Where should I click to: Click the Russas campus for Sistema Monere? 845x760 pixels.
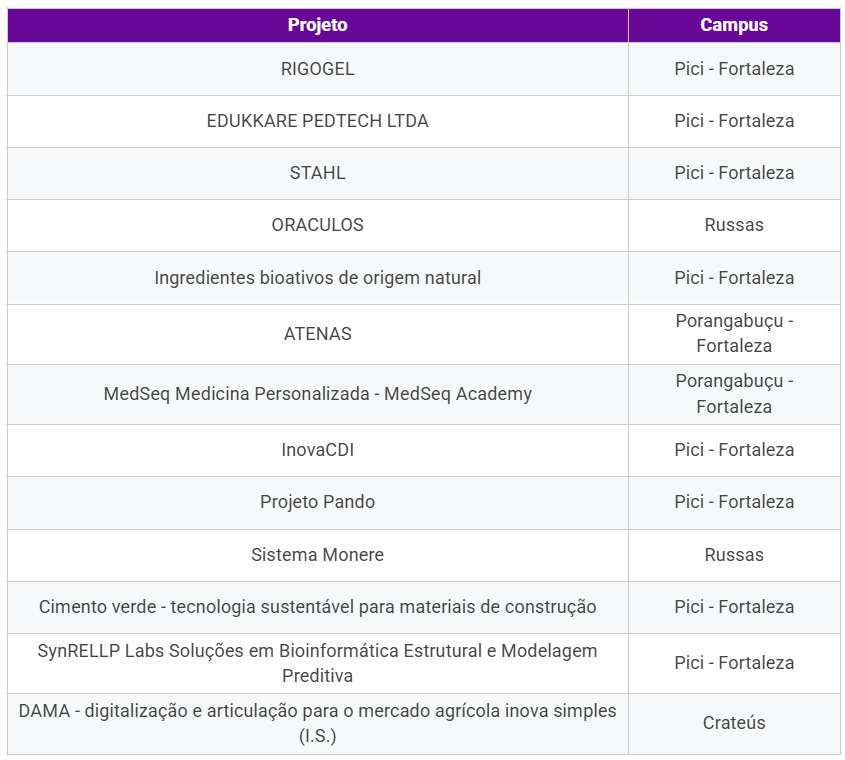click(x=734, y=554)
